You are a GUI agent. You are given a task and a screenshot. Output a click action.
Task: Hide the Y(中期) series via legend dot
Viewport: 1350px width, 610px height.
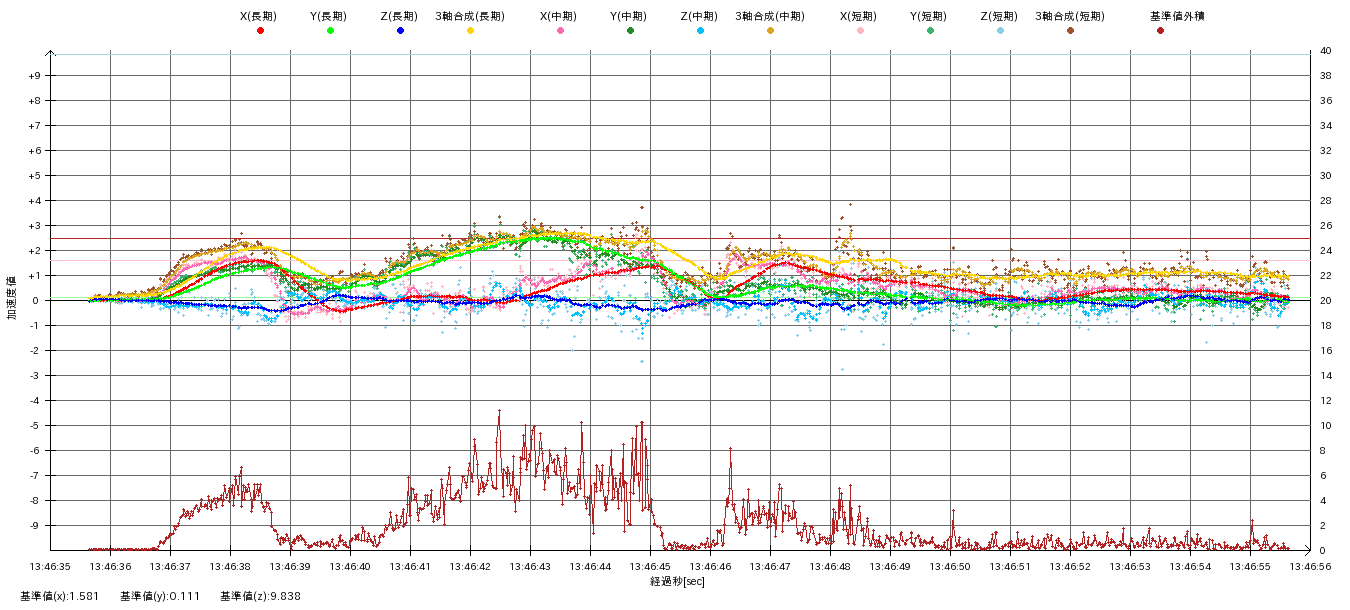(x=630, y=31)
